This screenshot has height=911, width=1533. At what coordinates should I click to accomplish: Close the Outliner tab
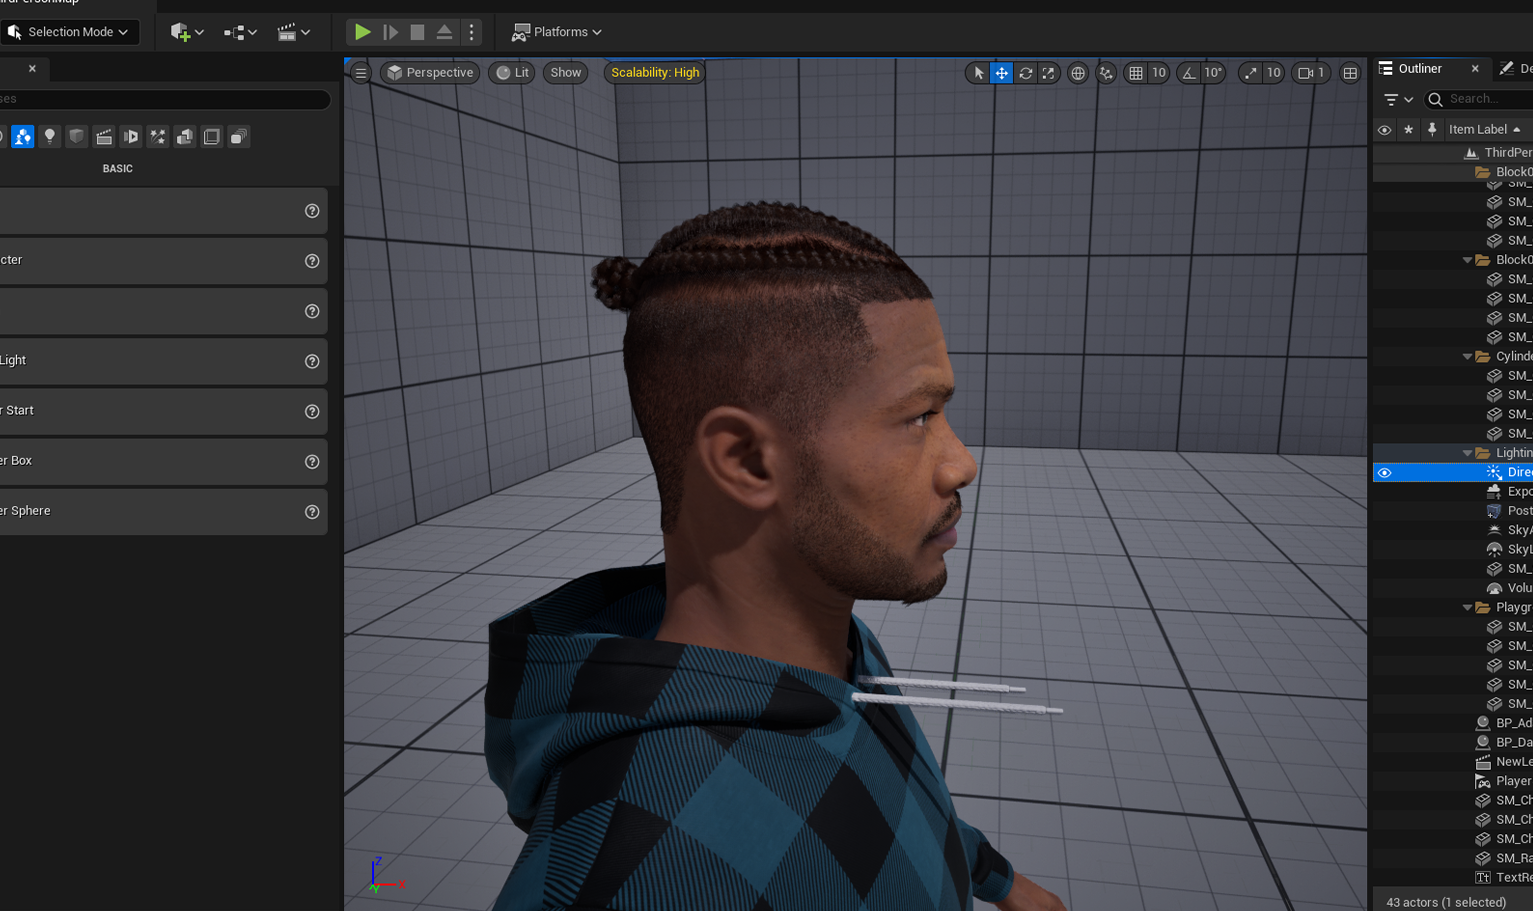tap(1475, 69)
